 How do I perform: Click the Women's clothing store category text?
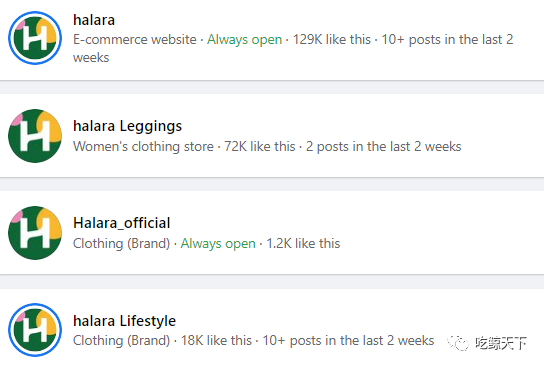click(x=143, y=146)
